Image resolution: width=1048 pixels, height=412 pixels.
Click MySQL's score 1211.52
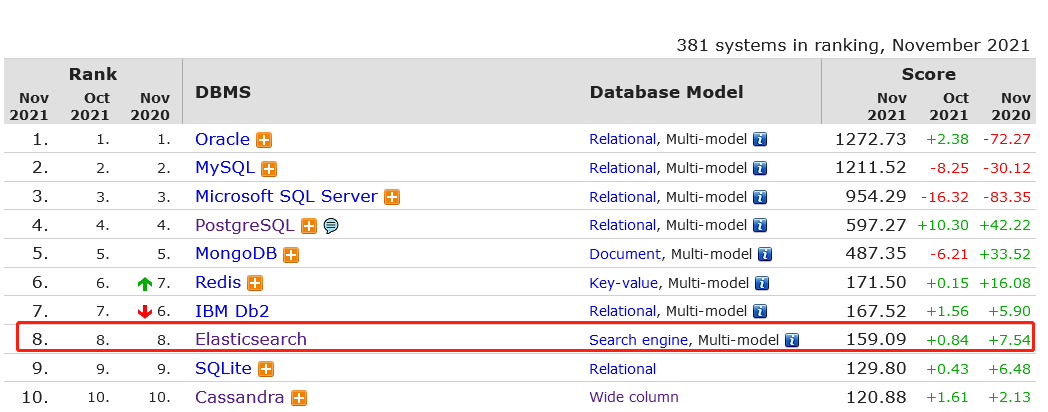pos(870,168)
